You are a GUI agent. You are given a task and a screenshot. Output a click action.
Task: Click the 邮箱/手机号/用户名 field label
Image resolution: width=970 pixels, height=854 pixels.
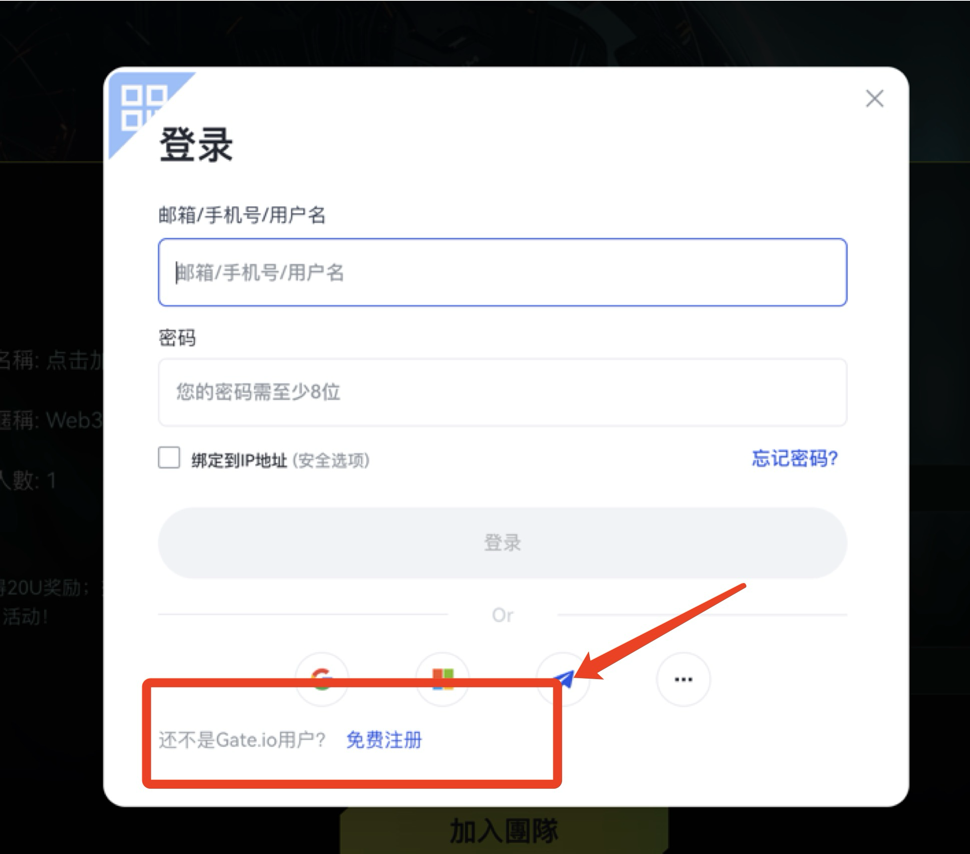click(242, 215)
